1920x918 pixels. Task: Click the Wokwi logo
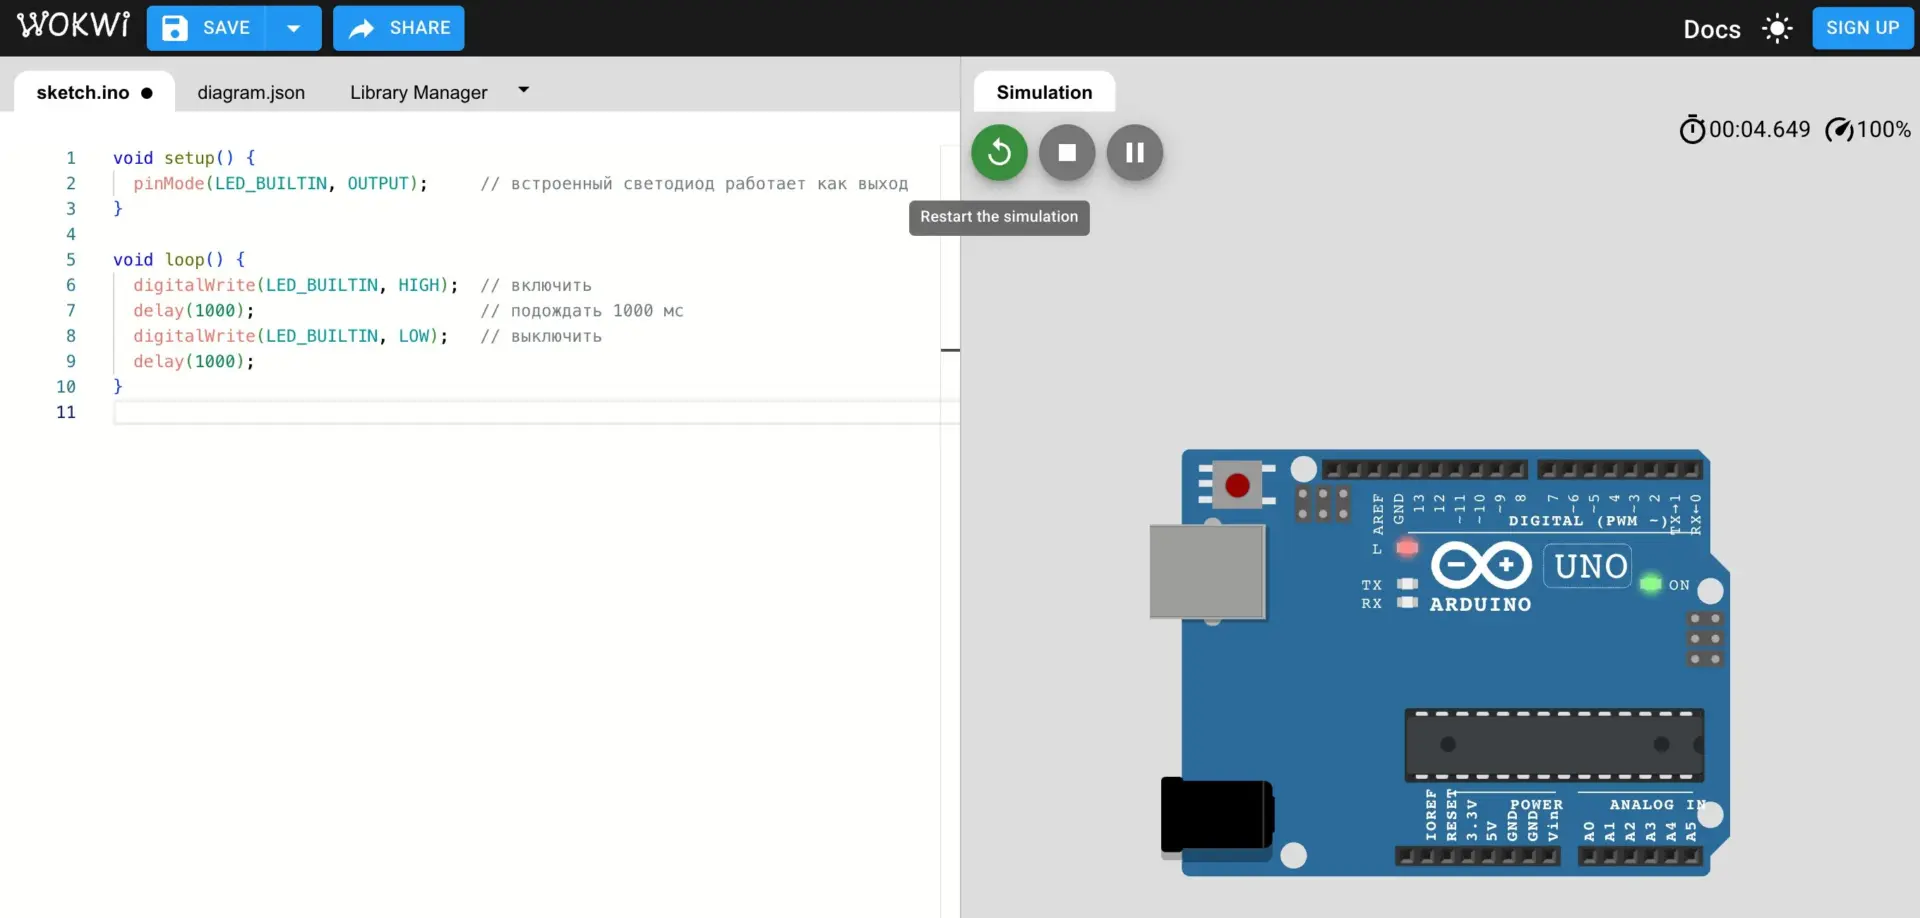[73, 25]
